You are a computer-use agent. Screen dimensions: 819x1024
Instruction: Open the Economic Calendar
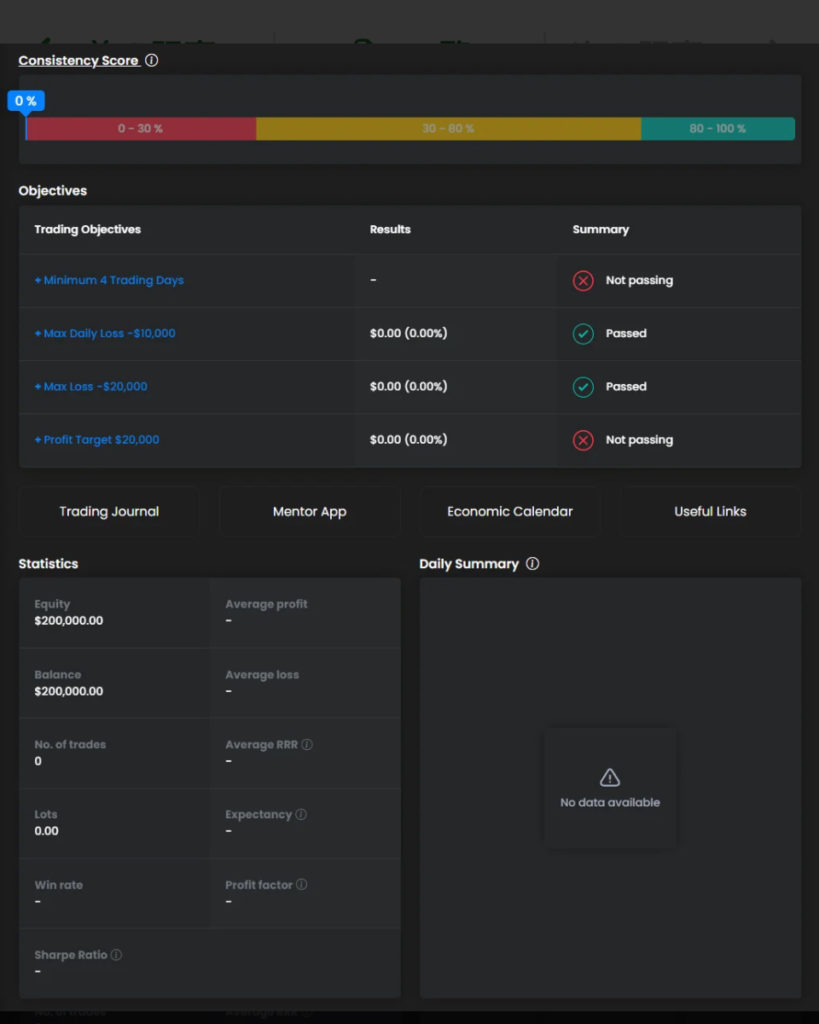(x=510, y=512)
